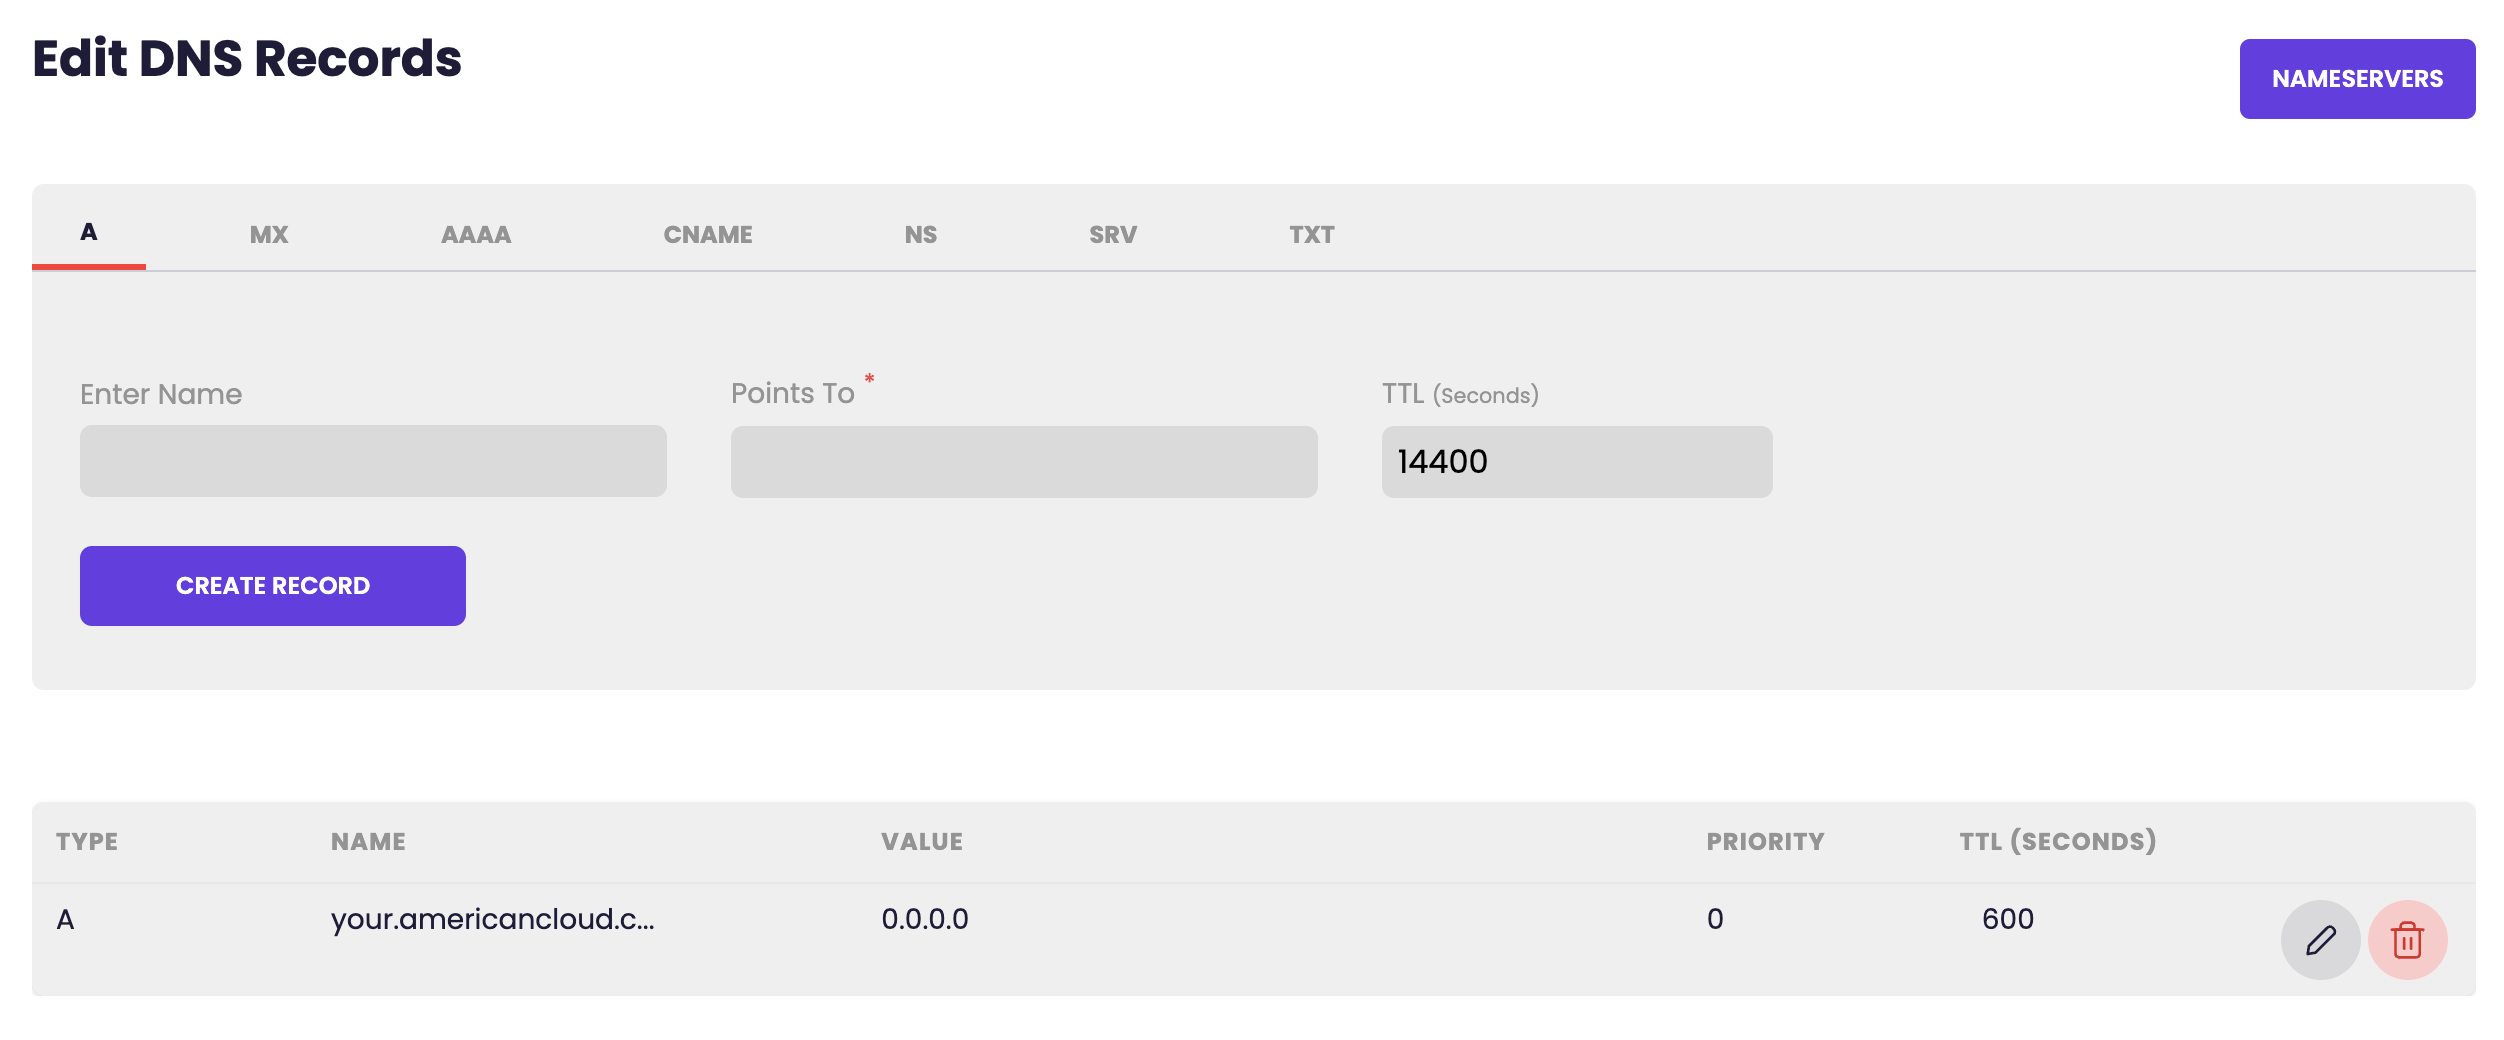Screen dimensions: 2504x1040
Task: Click the NAME column header
Action: tap(368, 842)
